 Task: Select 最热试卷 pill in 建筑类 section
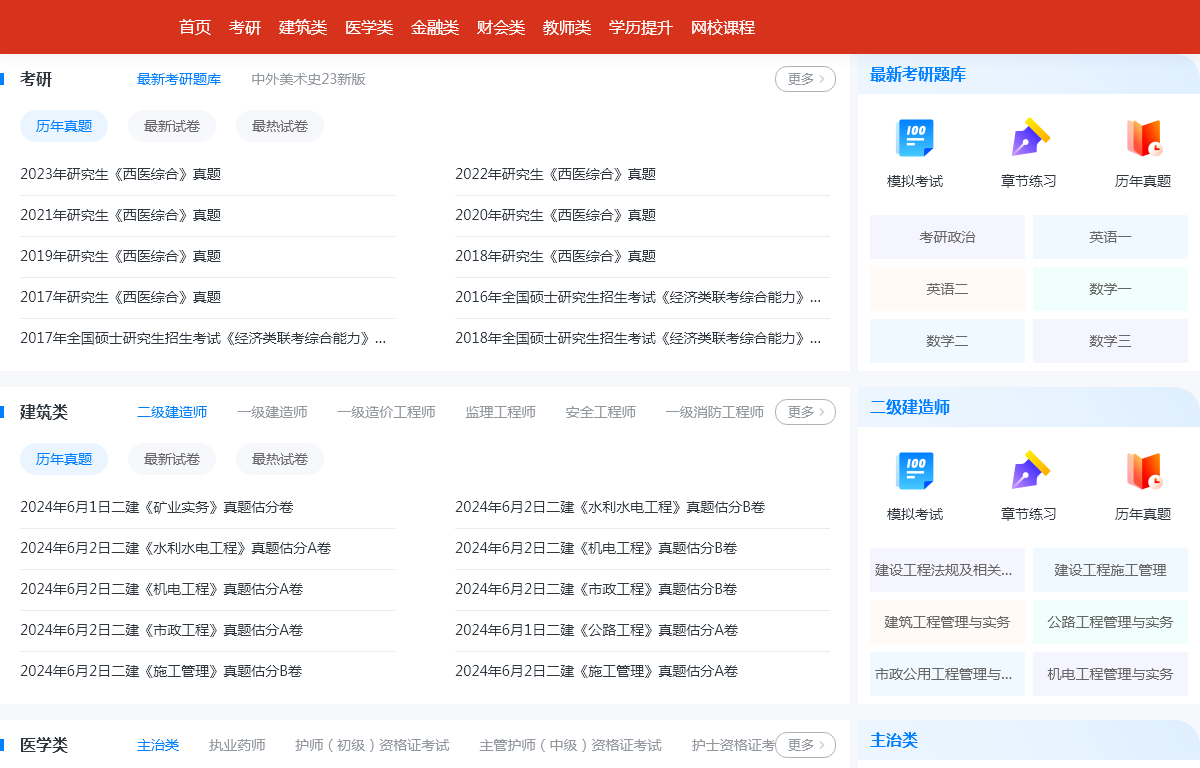(x=280, y=459)
